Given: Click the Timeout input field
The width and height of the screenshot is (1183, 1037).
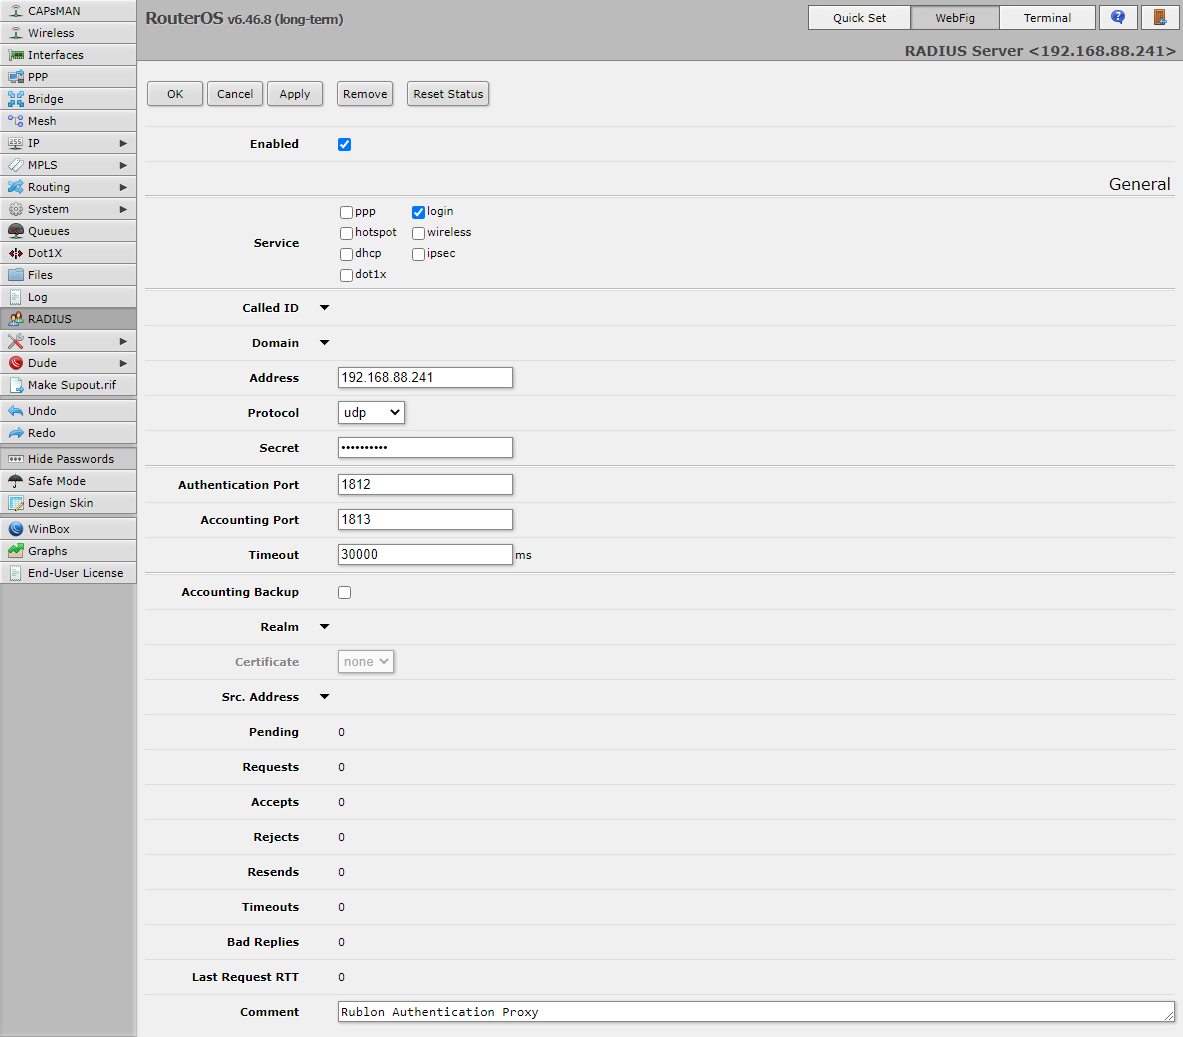Looking at the screenshot, I should coord(425,555).
